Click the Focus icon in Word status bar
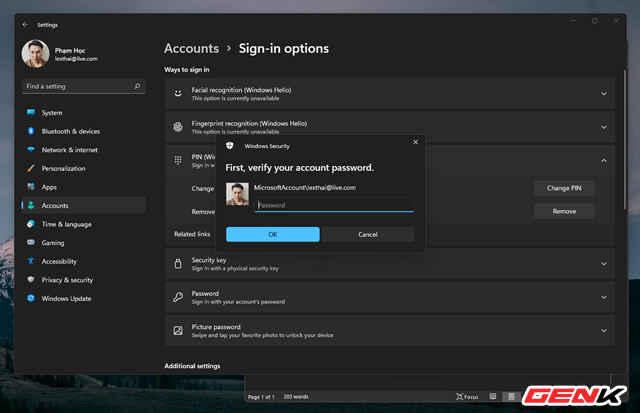 click(x=460, y=397)
